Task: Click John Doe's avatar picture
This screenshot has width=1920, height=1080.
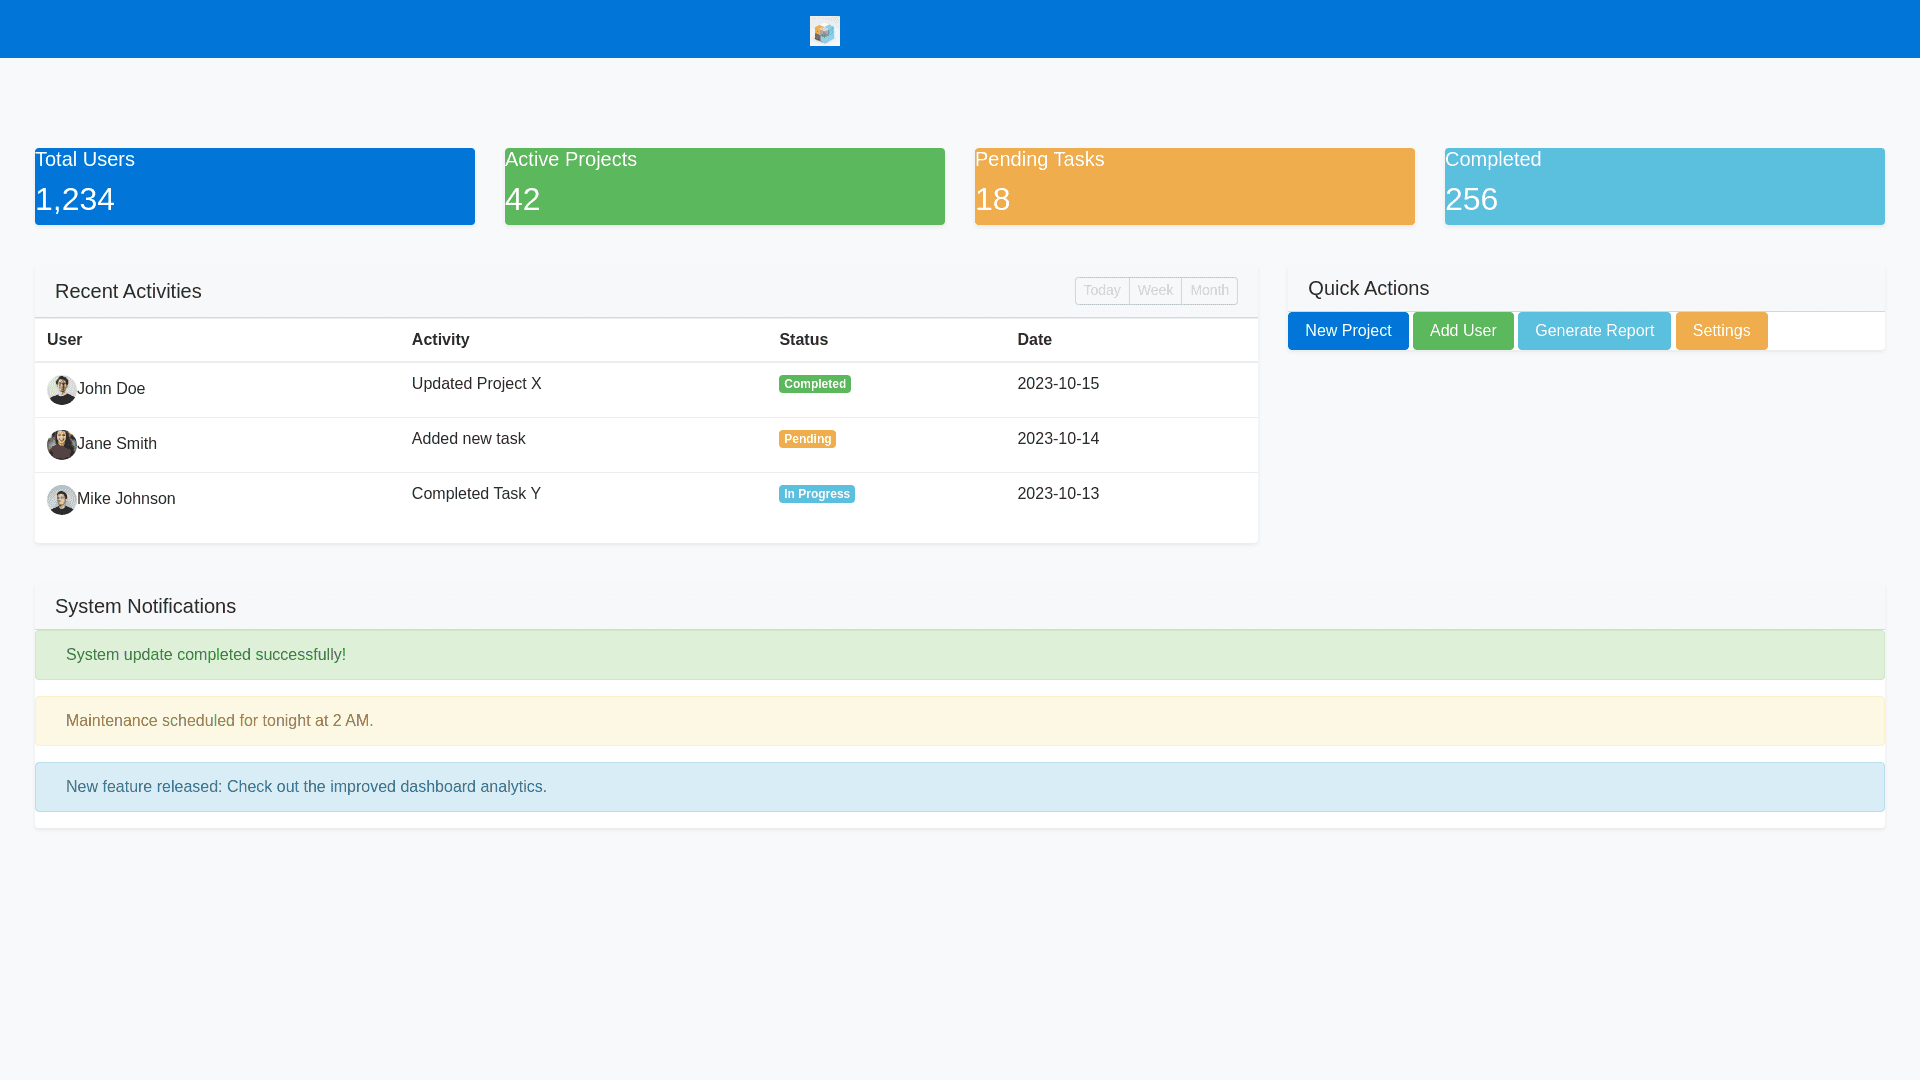Action: (61, 389)
